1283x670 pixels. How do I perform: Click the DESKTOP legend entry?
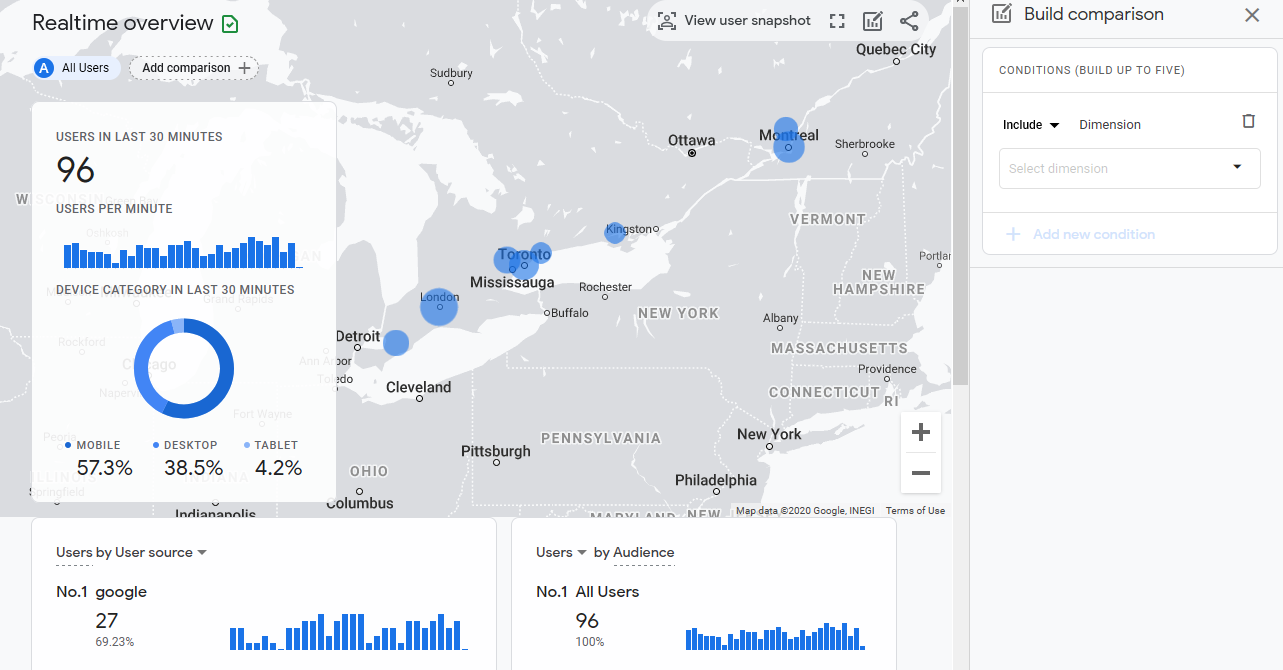click(185, 445)
